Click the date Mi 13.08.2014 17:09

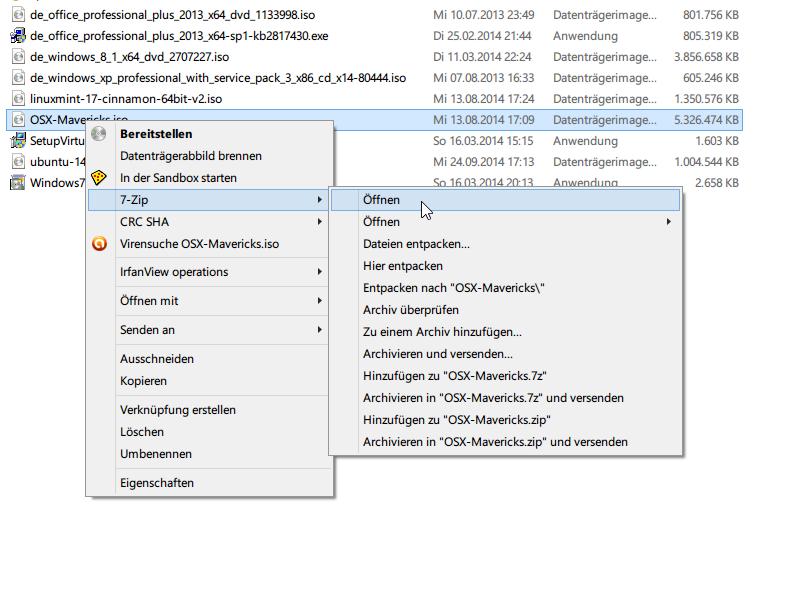pyautogui.click(x=484, y=120)
